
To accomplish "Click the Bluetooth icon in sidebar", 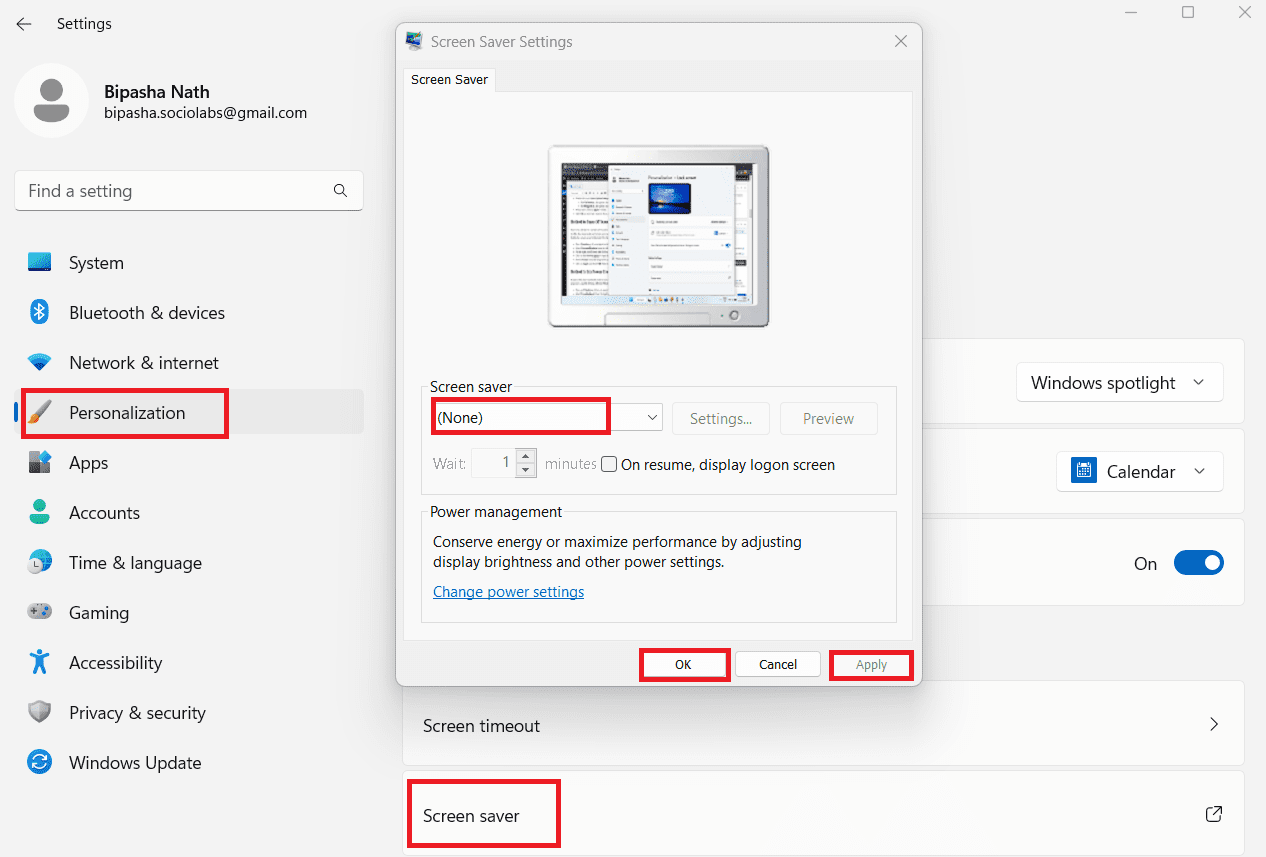I will click(x=40, y=313).
